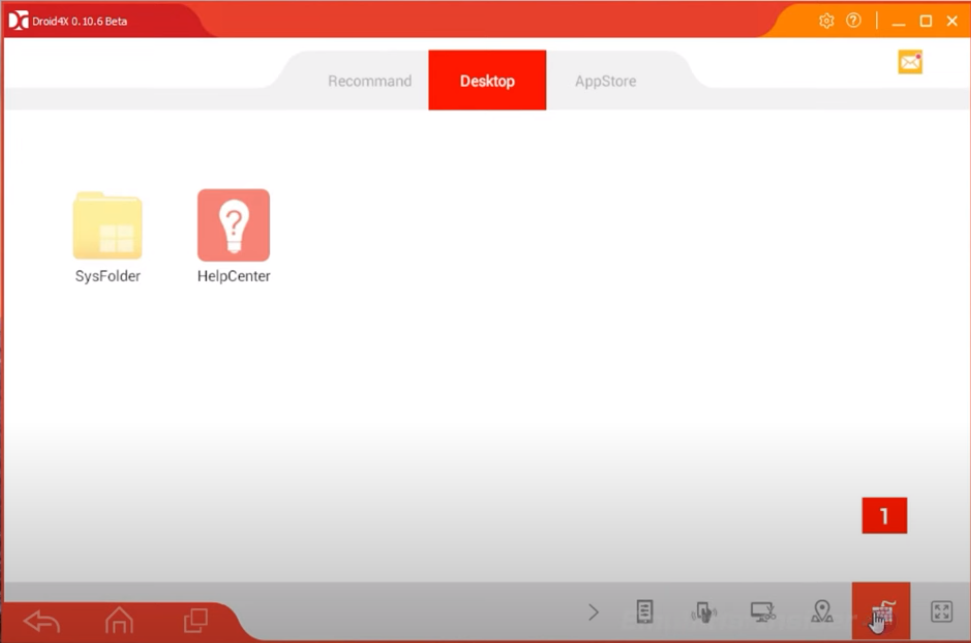Click the tablet document list icon
971x643 pixels.
[x=645, y=612]
